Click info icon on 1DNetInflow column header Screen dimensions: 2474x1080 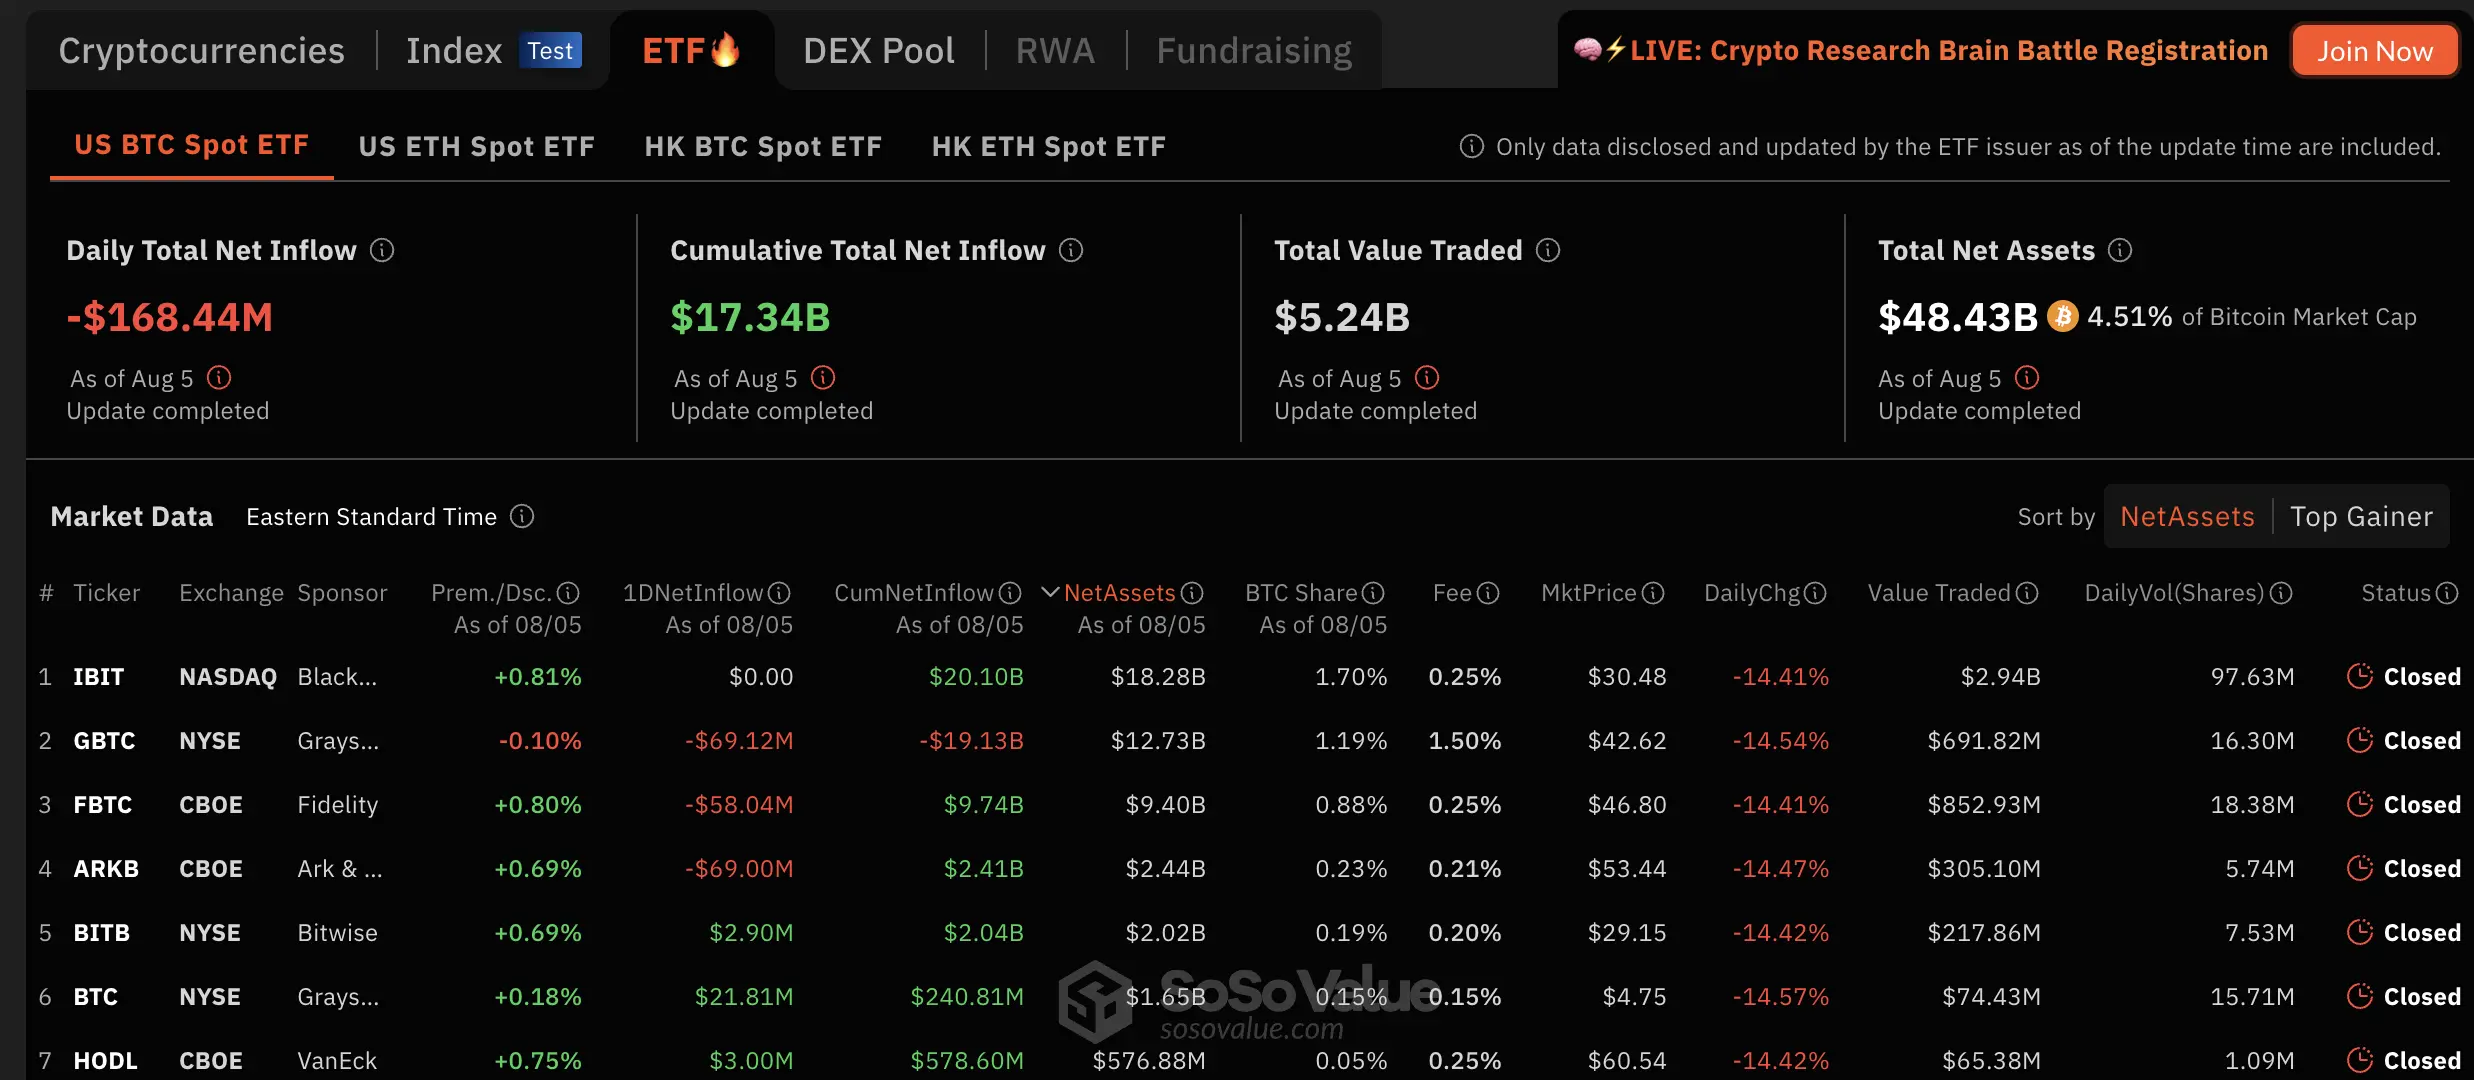tap(779, 593)
